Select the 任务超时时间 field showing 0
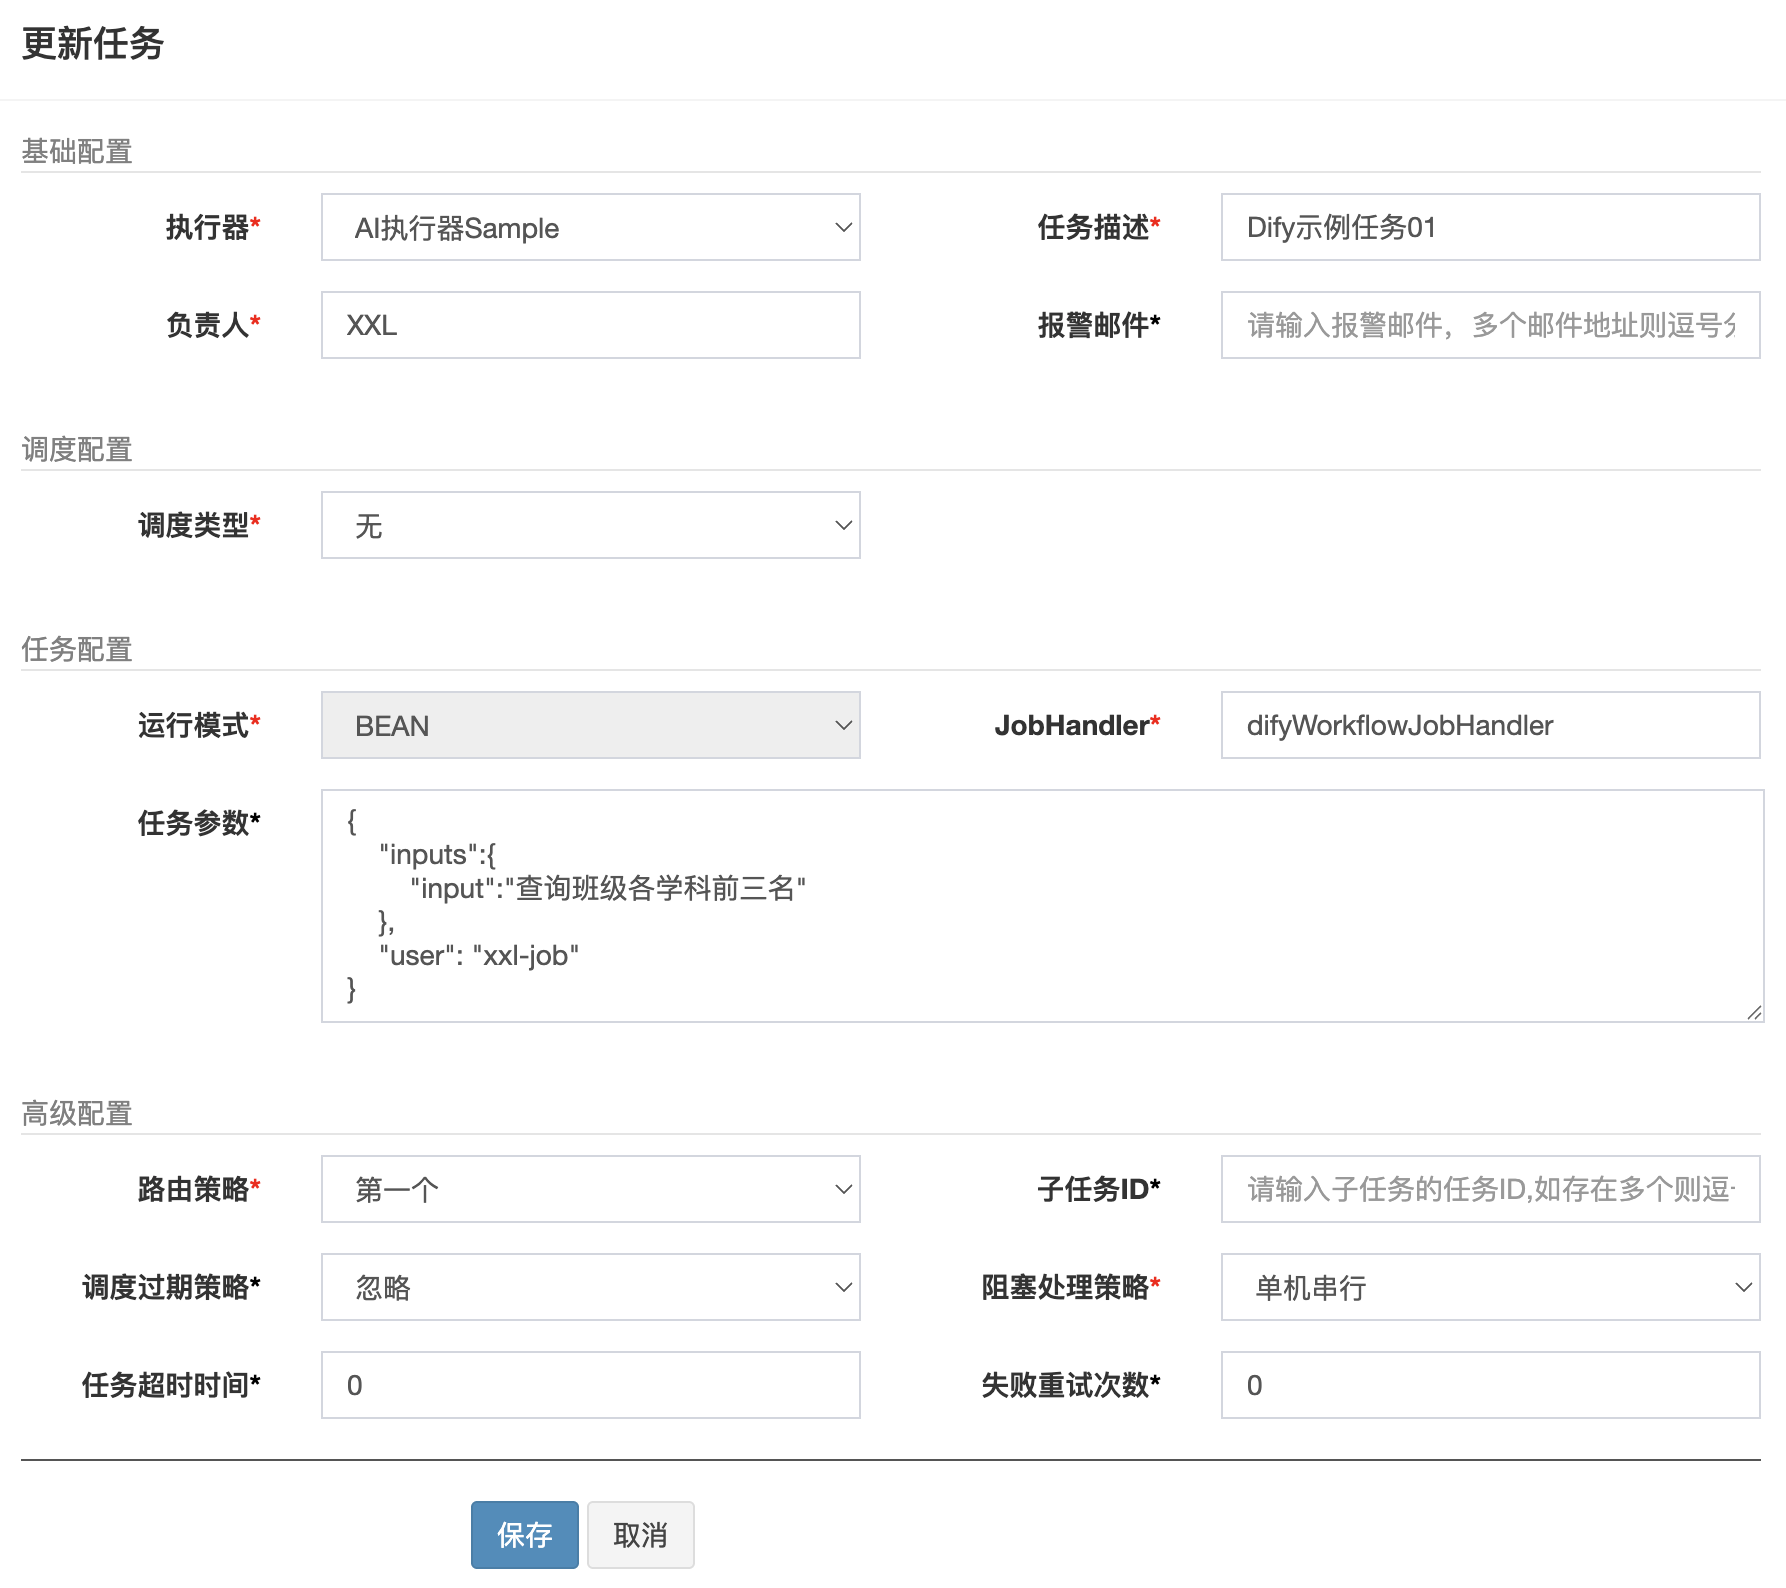Screen dimensions: 1786x1588 589,1384
